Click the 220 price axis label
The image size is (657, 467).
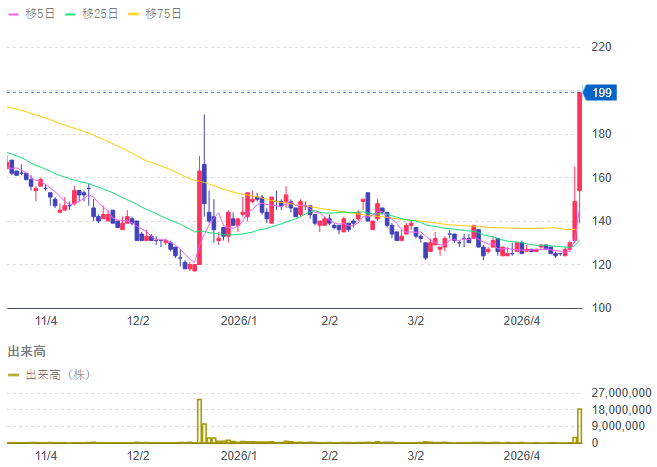point(601,47)
